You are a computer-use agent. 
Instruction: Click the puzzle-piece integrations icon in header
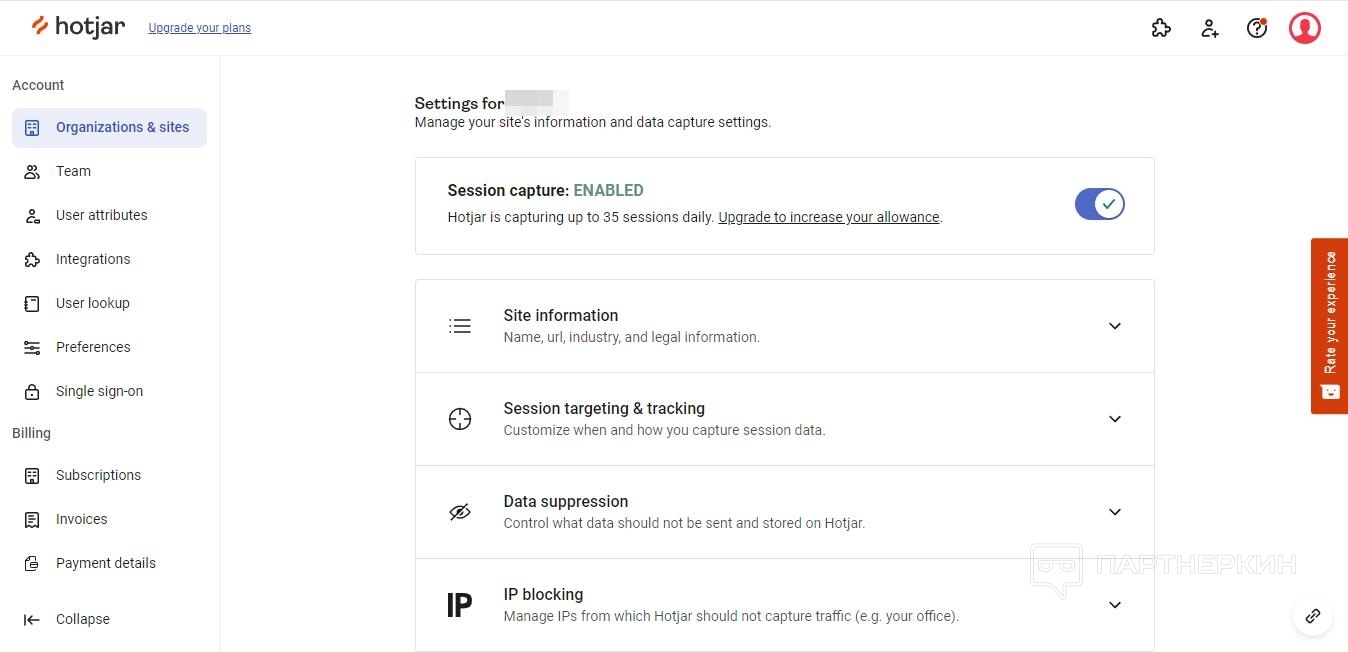pyautogui.click(x=1161, y=28)
